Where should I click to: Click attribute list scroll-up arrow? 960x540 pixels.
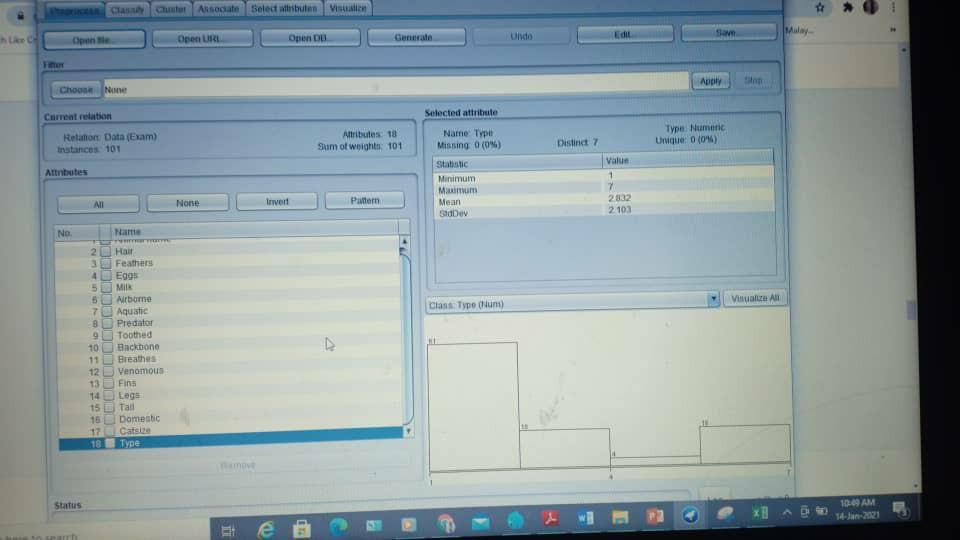tap(404, 242)
